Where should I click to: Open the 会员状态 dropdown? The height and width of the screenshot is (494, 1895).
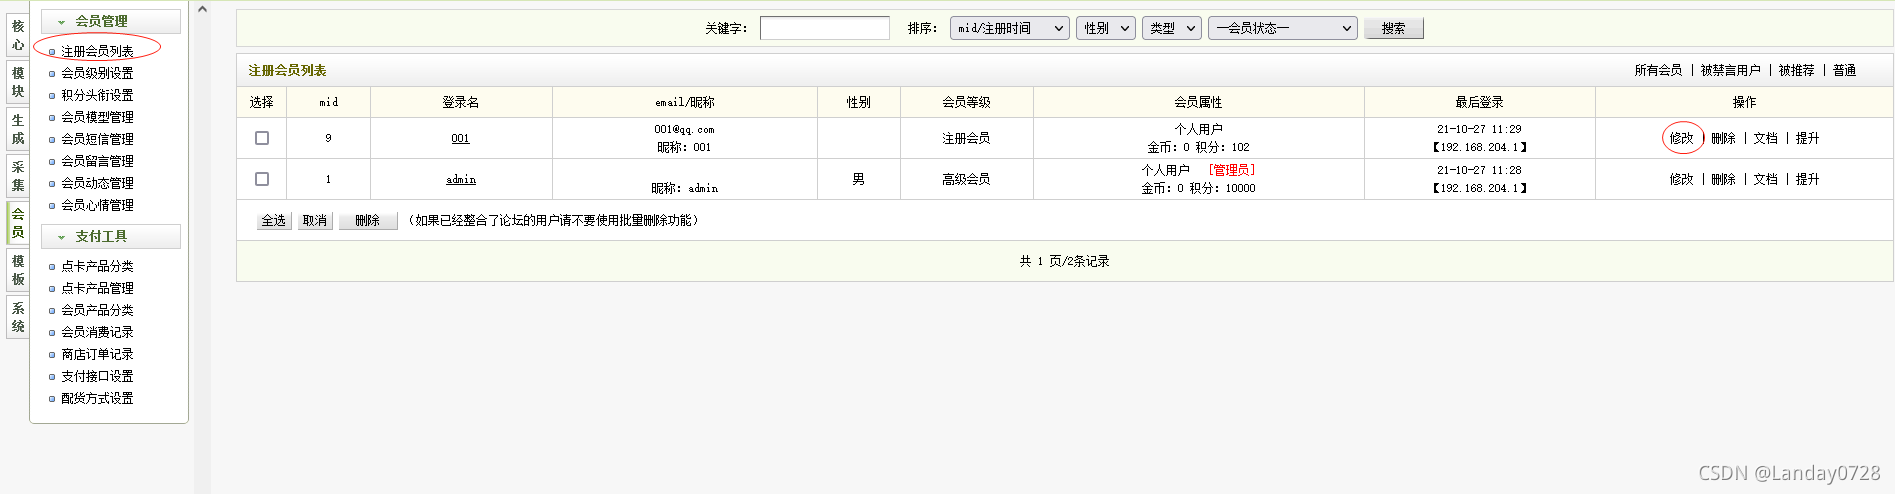pos(1282,28)
